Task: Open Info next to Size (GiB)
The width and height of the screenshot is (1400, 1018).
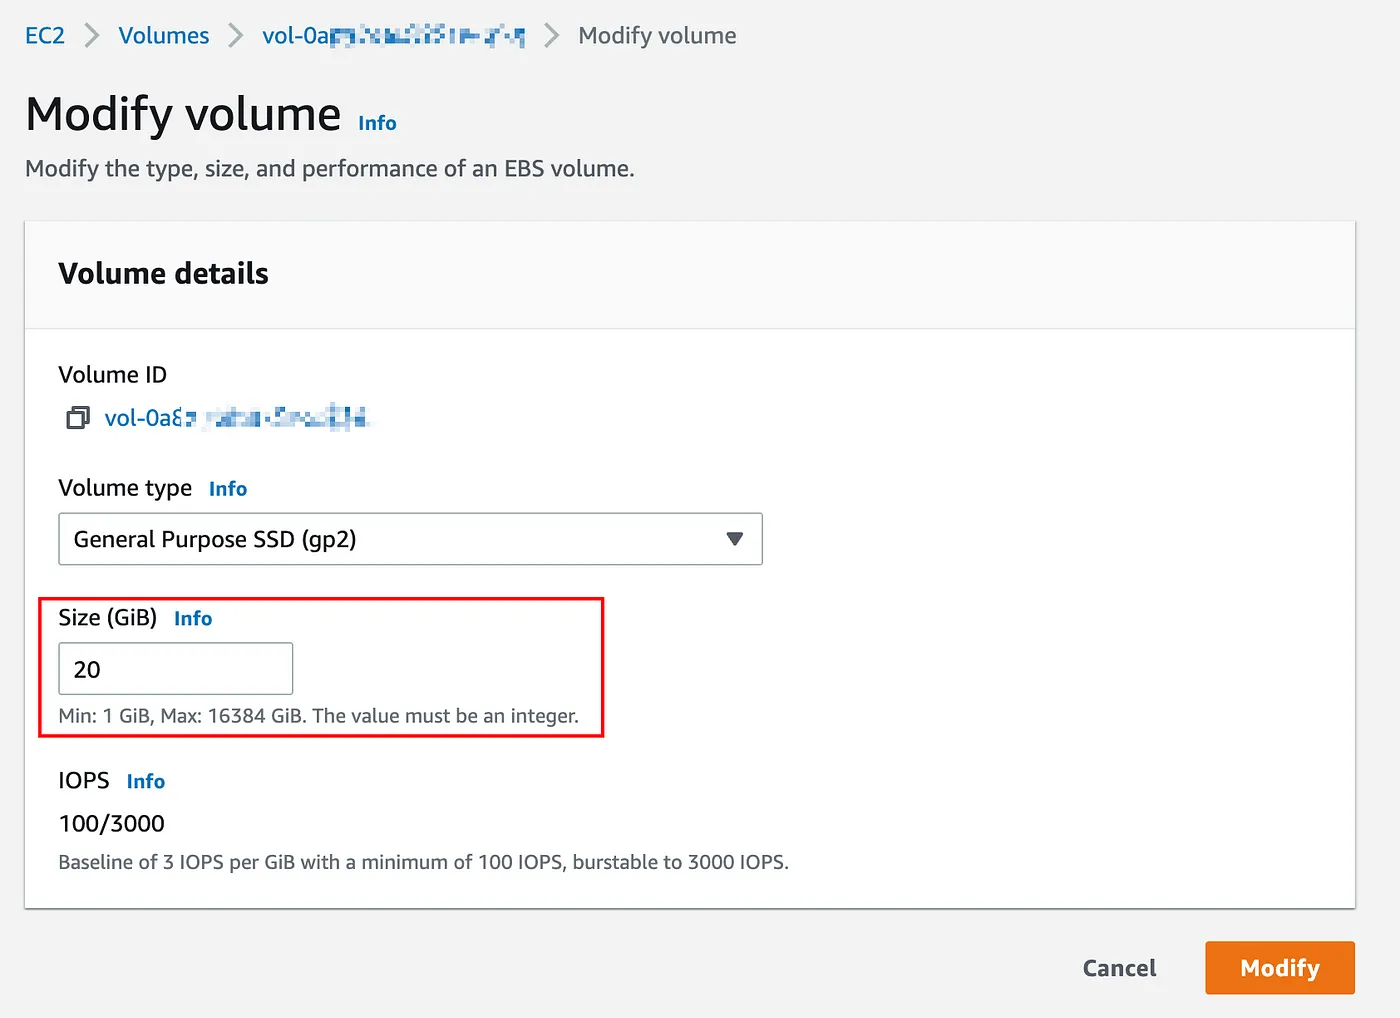Action: point(193,618)
